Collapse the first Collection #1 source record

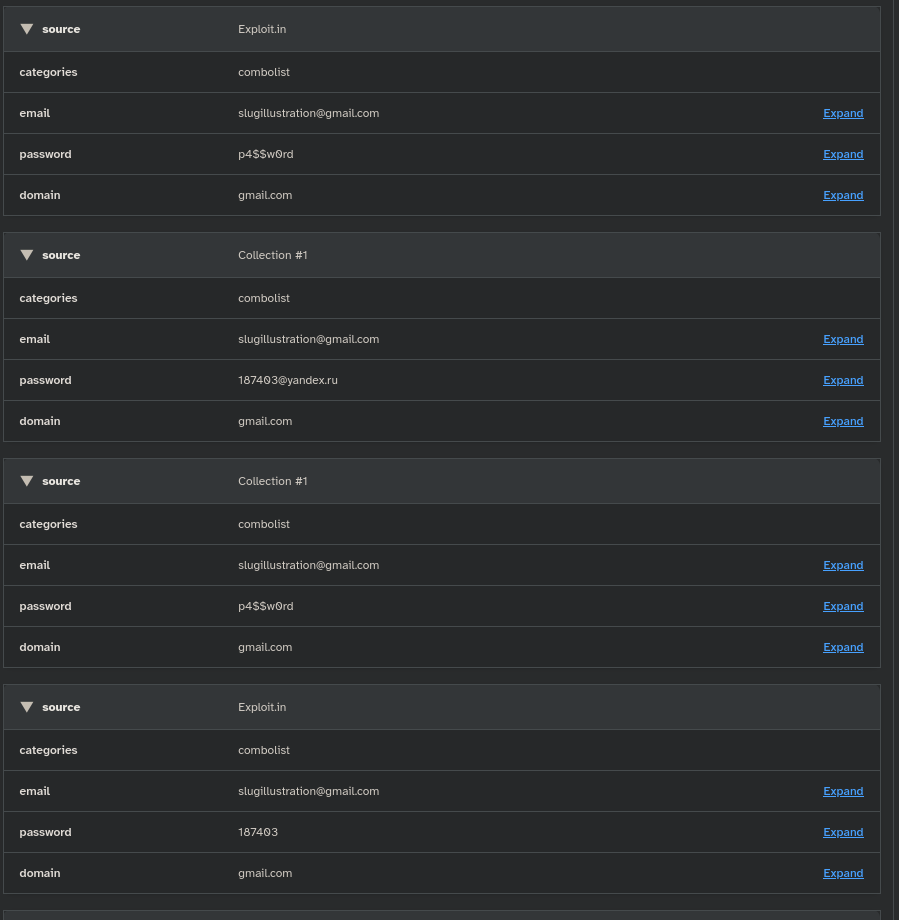[x=27, y=255]
